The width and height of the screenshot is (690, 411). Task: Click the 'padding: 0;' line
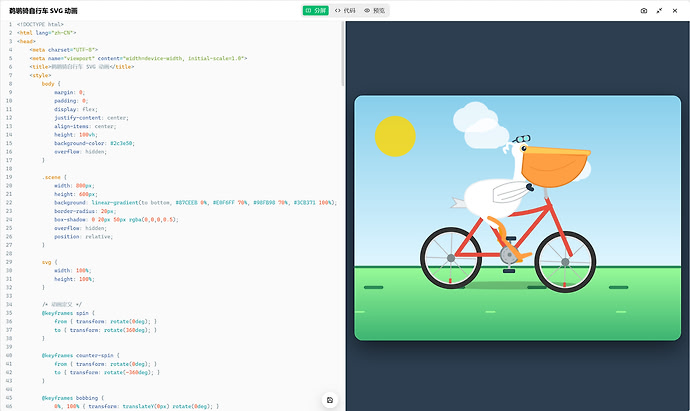(x=71, y=101)
